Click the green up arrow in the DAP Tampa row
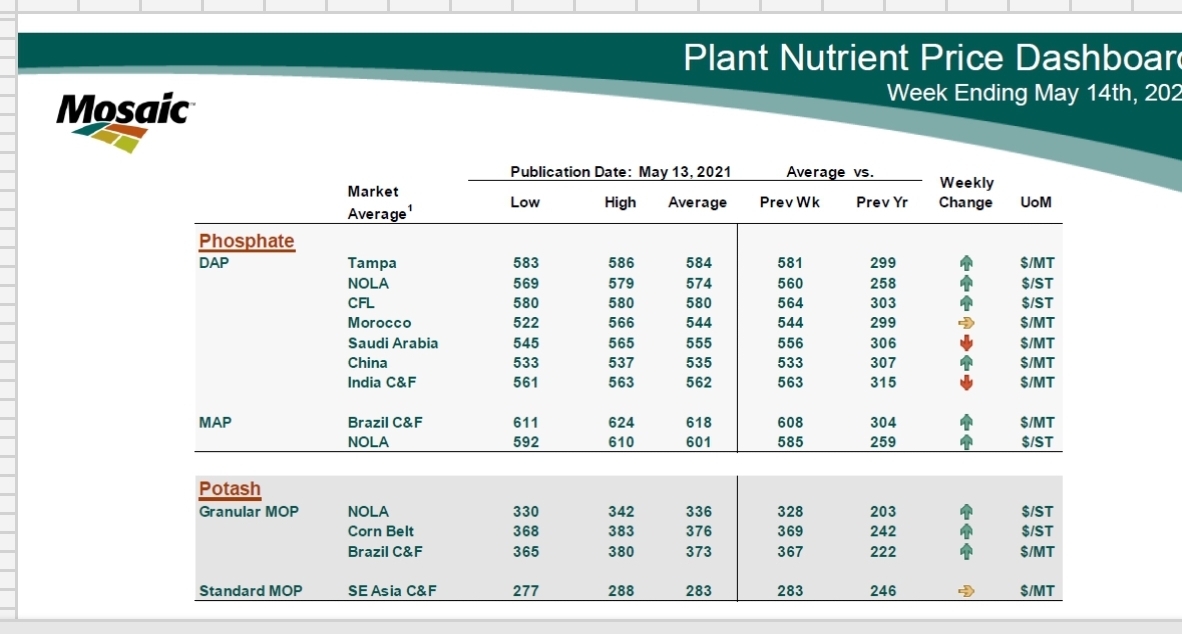 click(965, 264)
